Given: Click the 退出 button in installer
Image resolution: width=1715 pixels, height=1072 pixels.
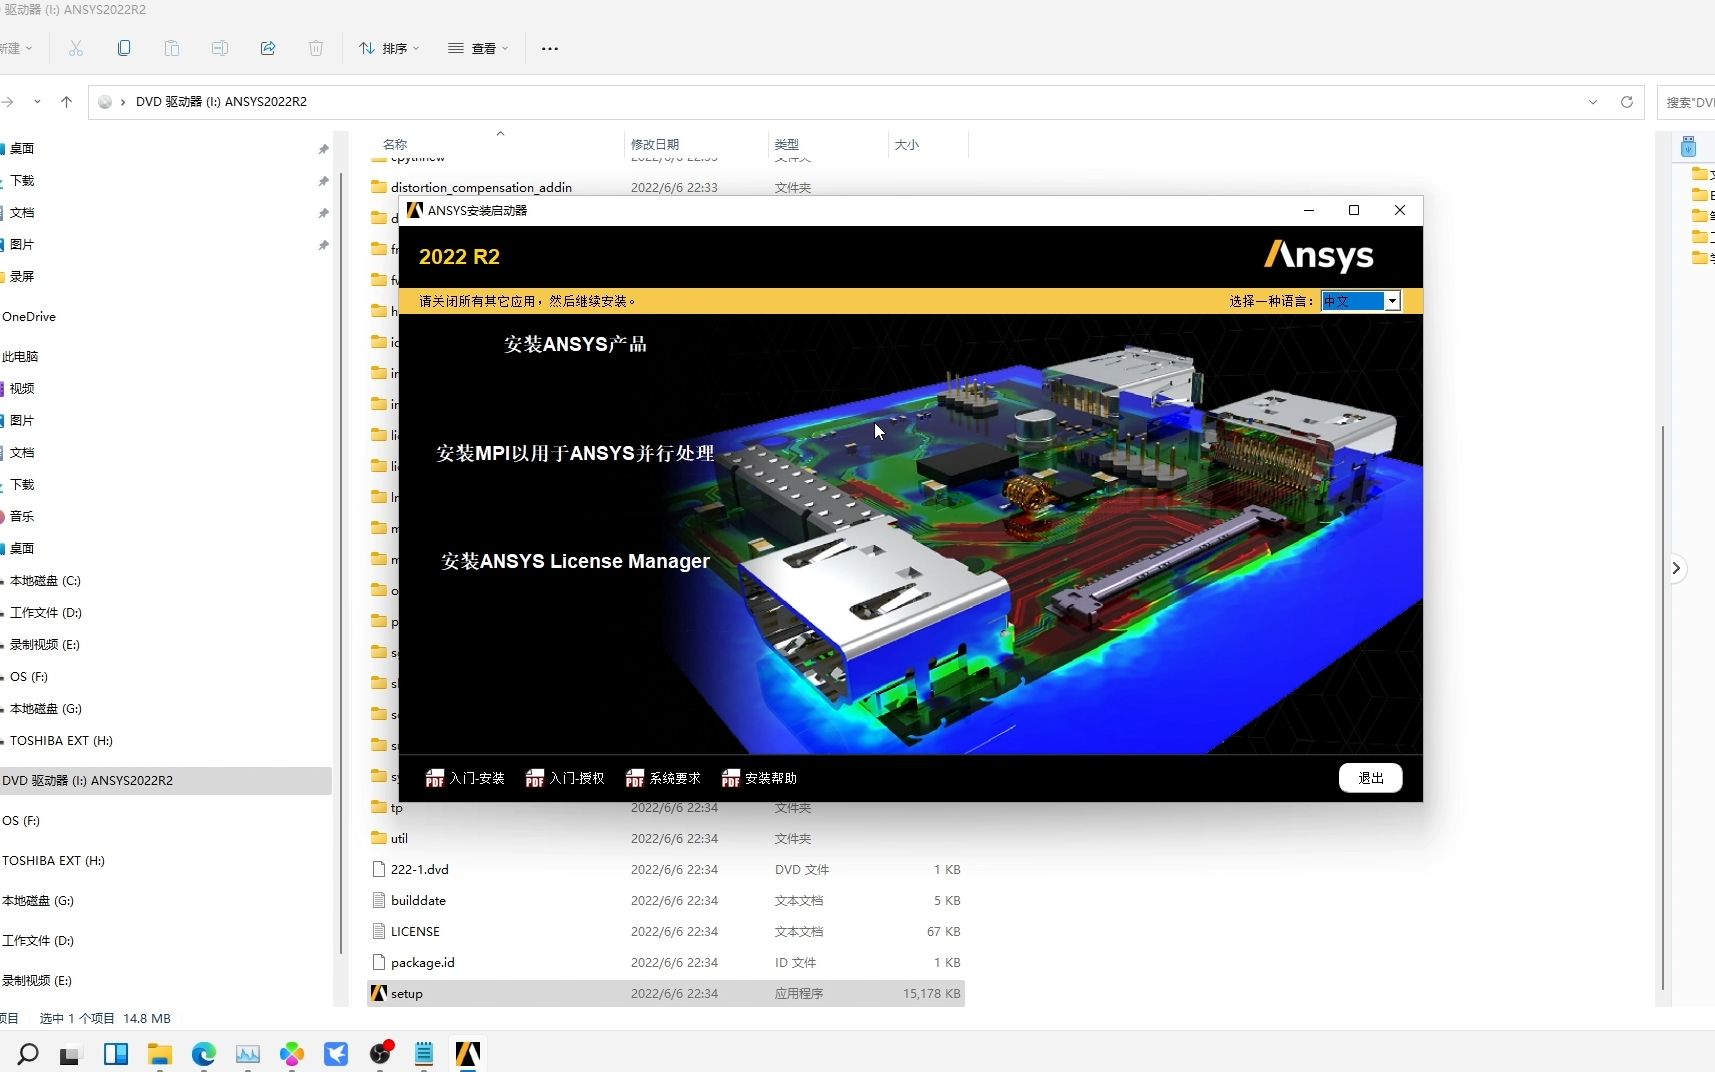Looking at the screenshot, I should click(1370, 778).
